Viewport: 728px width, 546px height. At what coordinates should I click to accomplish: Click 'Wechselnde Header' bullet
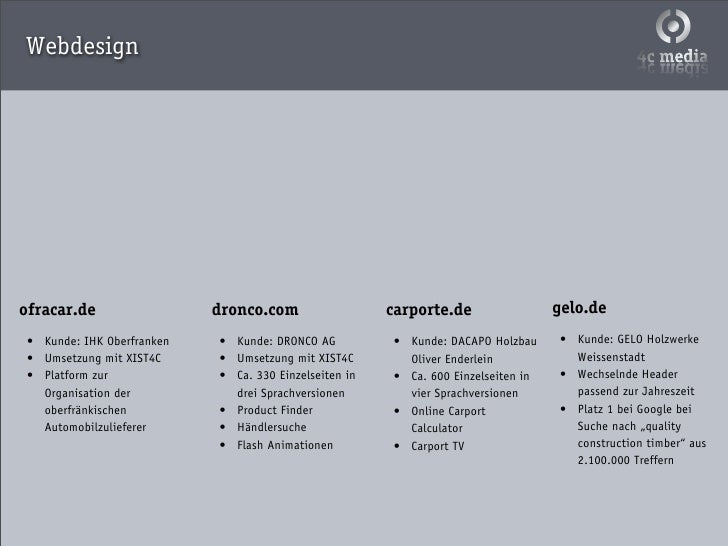pos(636,383)
